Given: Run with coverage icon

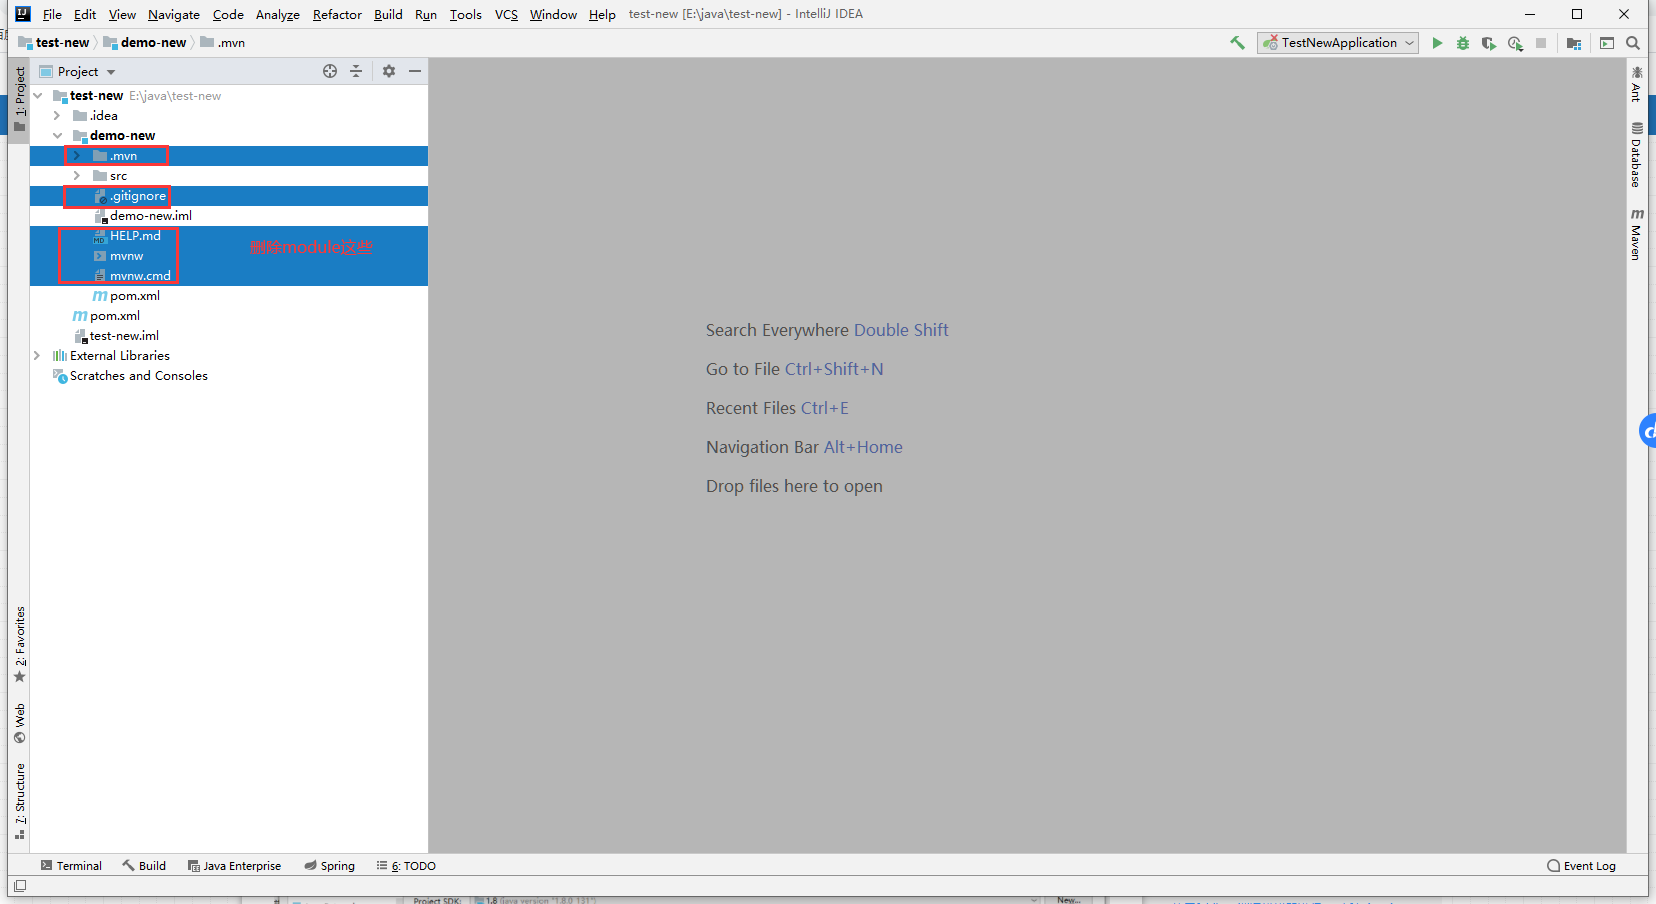Looking at the screenshot, I should [1489, 43].
